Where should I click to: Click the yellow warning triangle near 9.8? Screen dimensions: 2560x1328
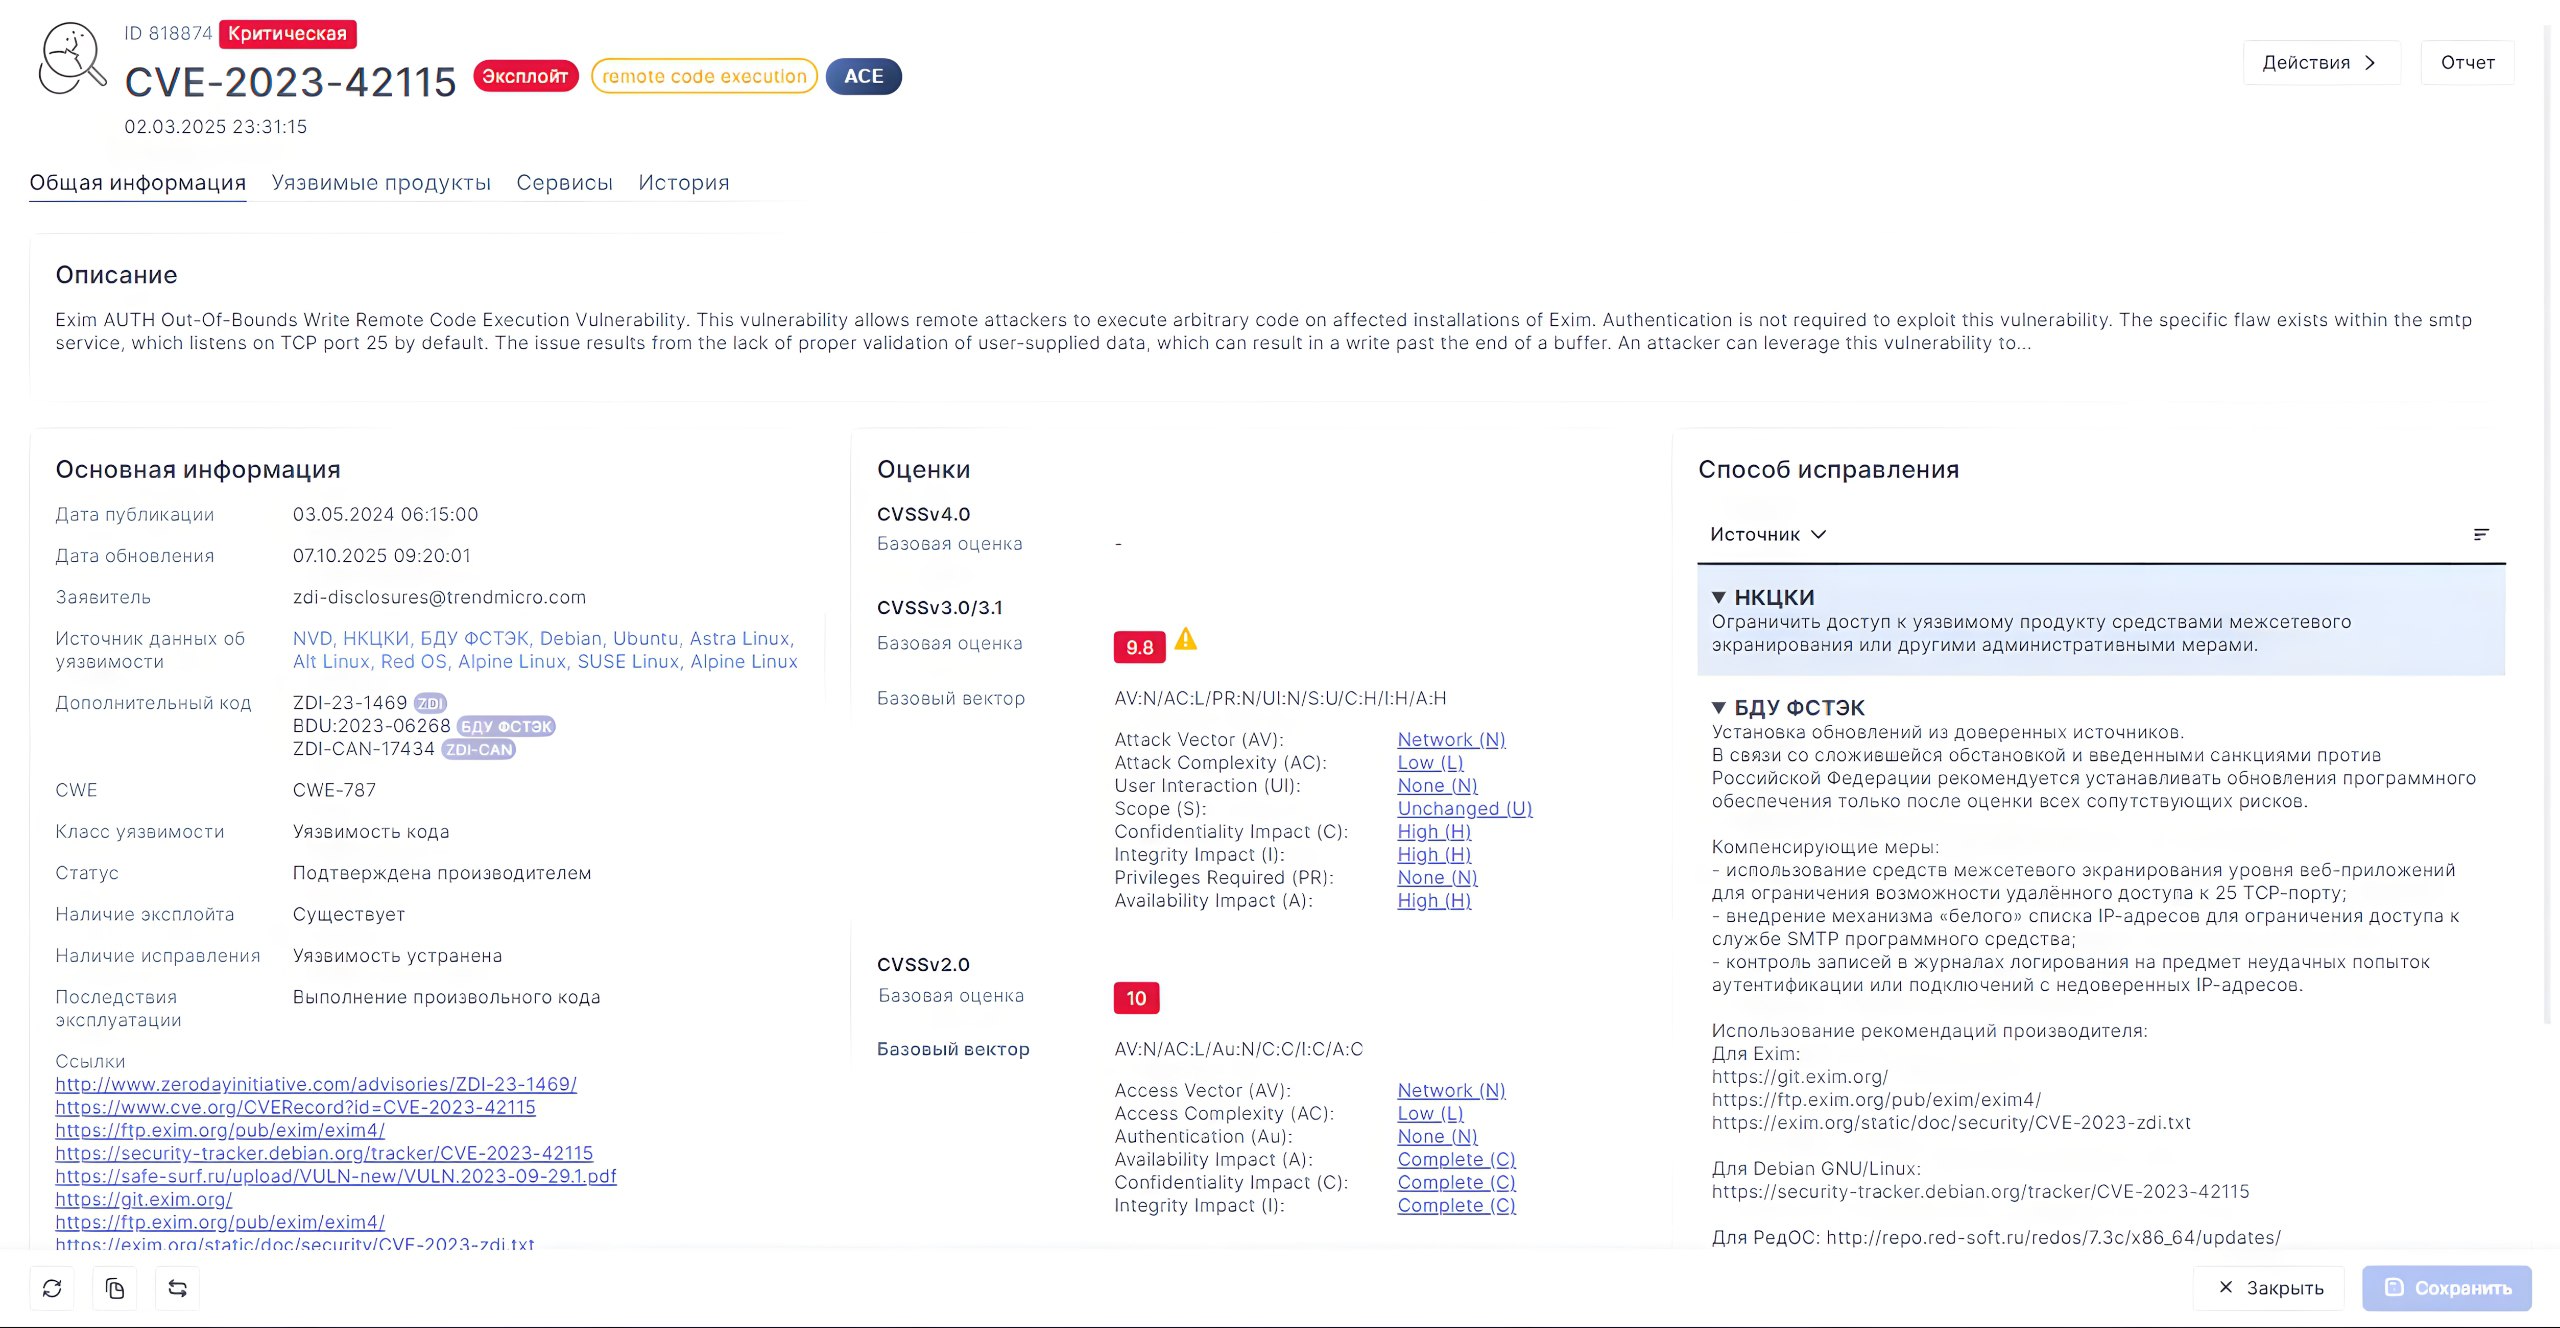coord(1186,639)
